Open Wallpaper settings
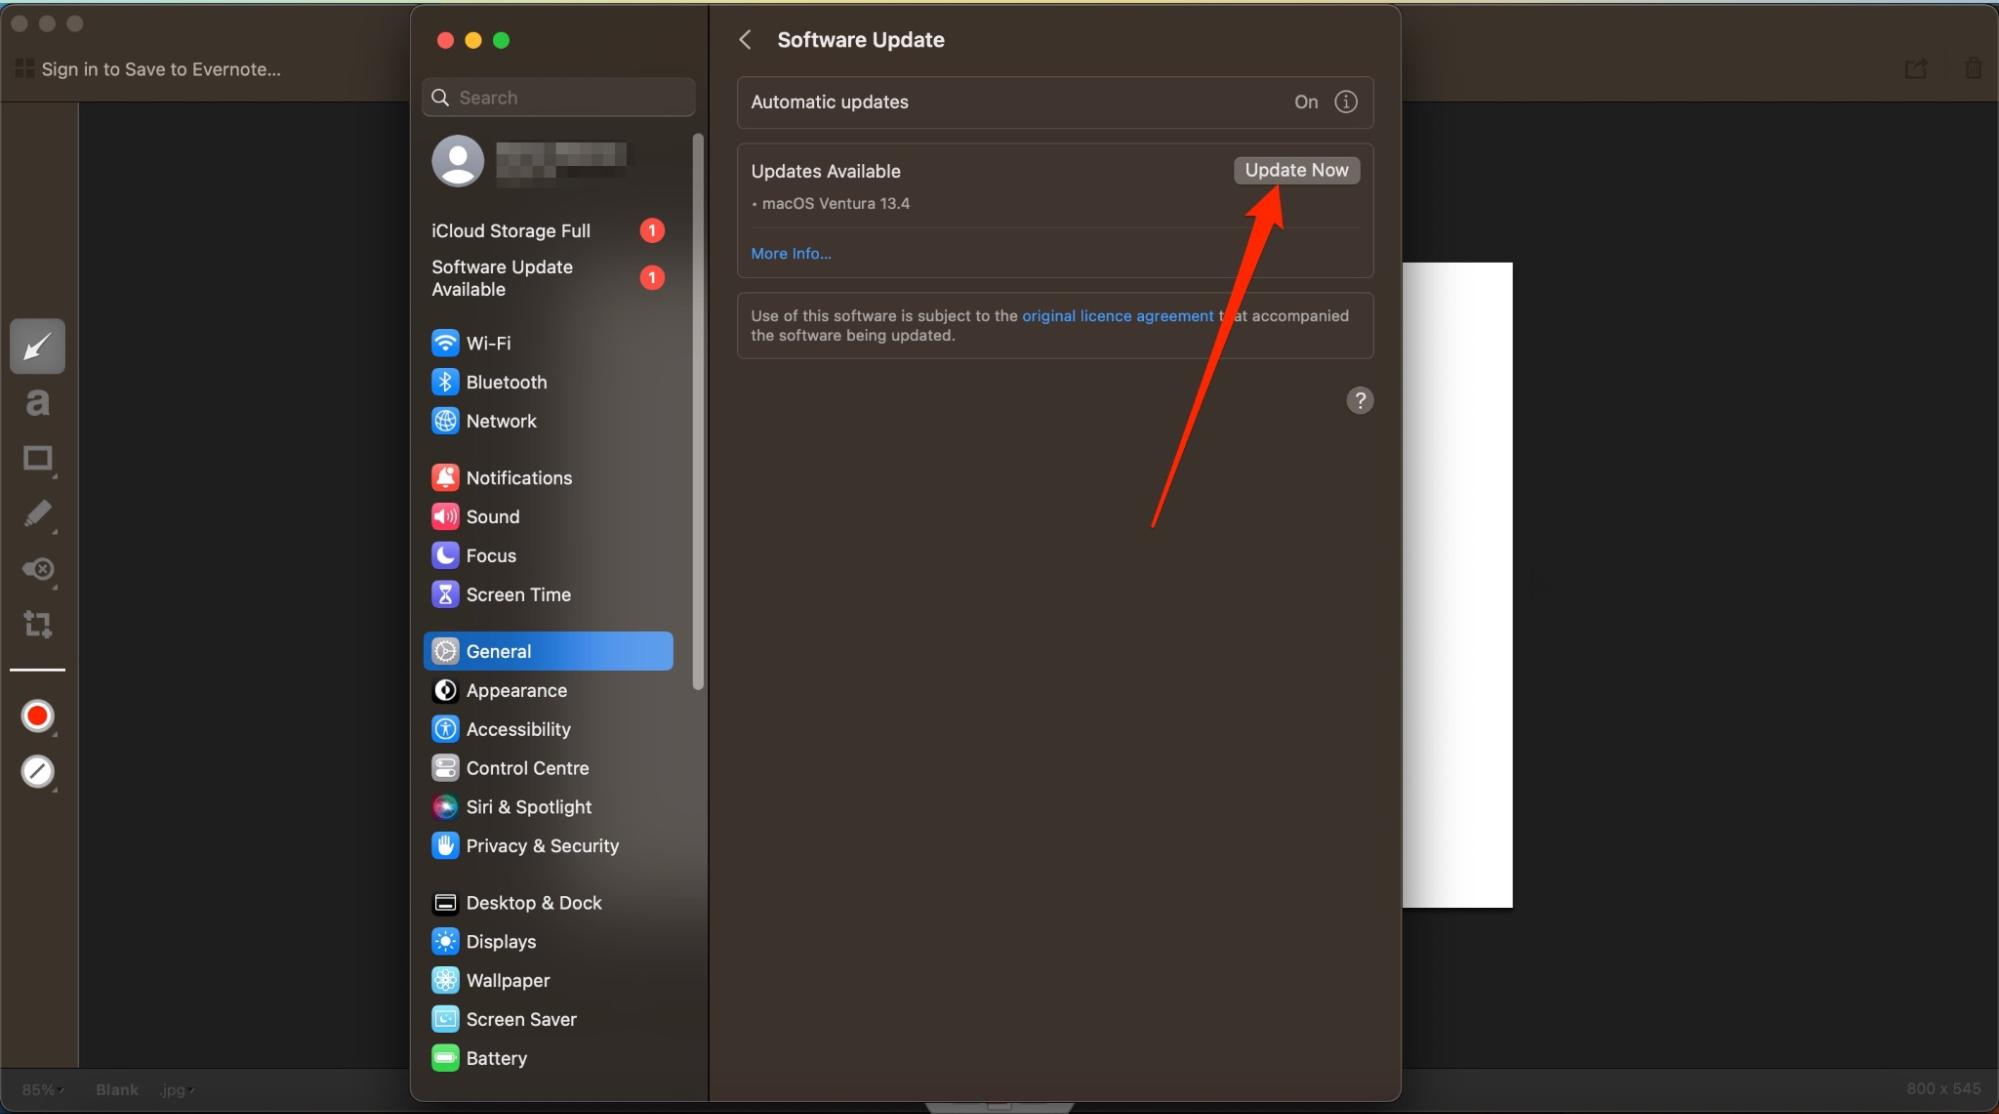This screenshot has height=1114, width=1999. (x=548, y=981)
